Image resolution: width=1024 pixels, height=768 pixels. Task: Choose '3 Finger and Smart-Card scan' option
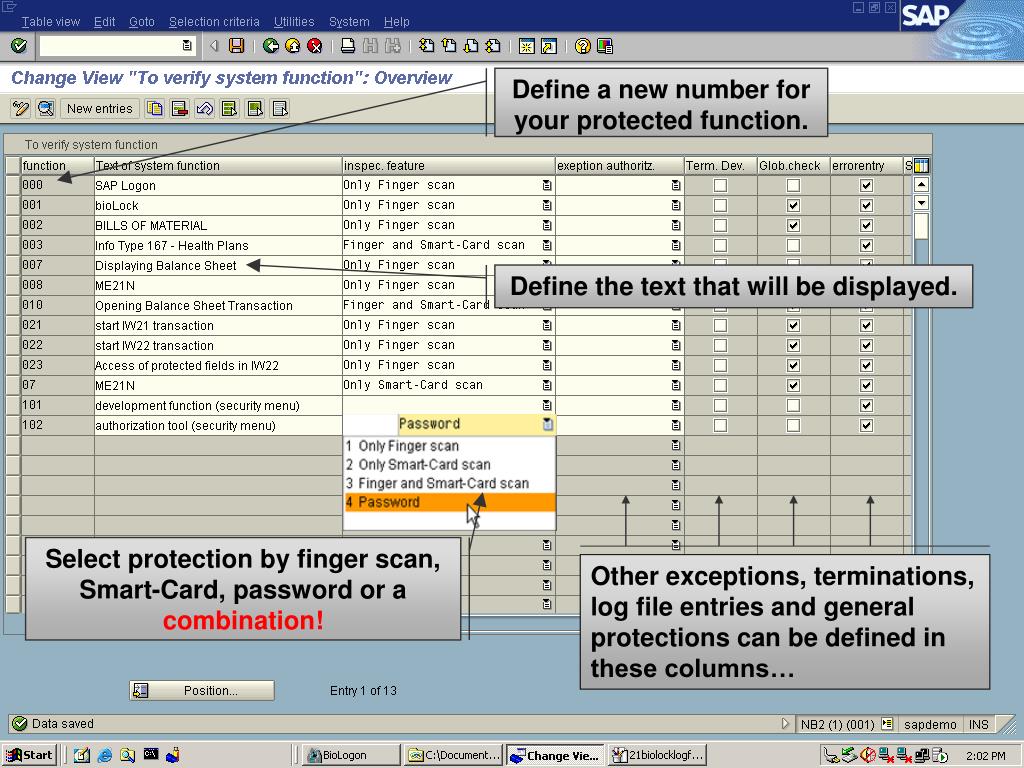click(449, 484)
